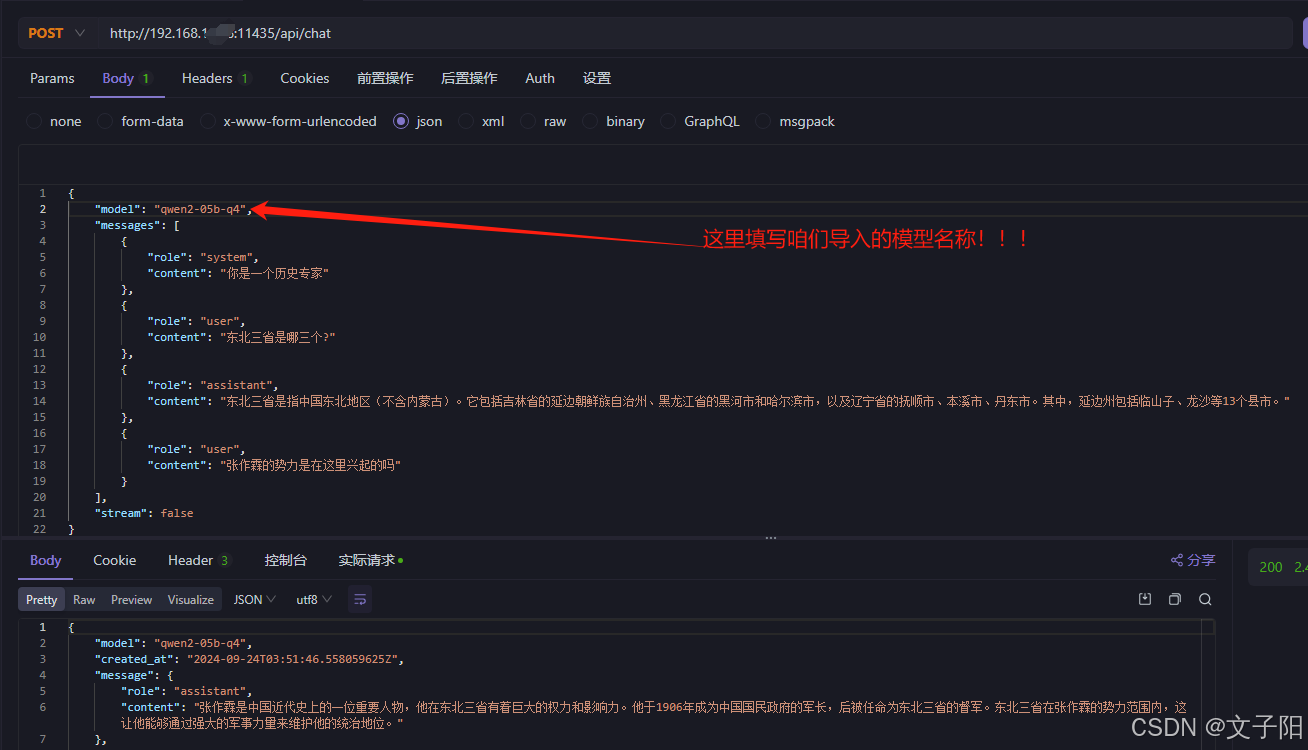Switch response view to Raw
This screenshot has height=750, width=1308.
pos(84,599)
